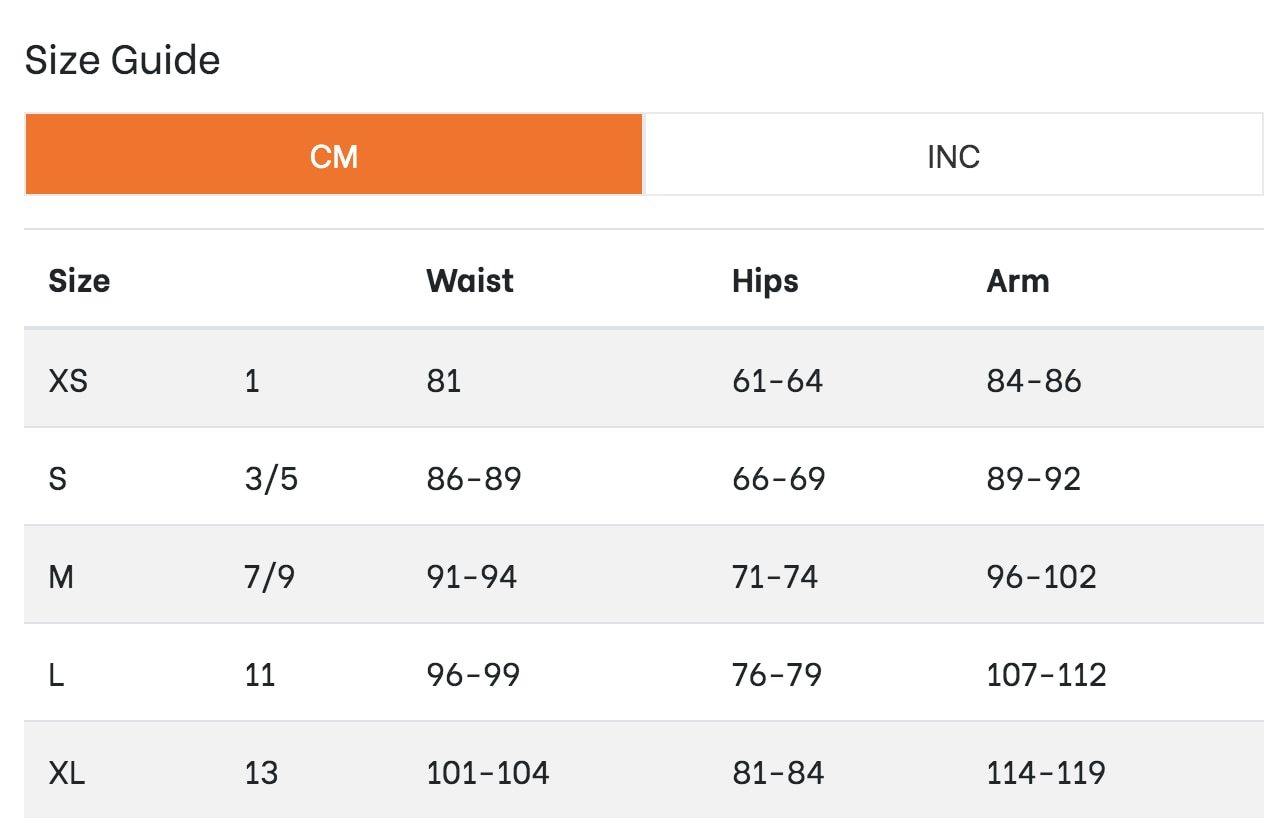Select the XS size row label
The width and height of the screenshot is (1270, 838).
[x=68, y=381]
